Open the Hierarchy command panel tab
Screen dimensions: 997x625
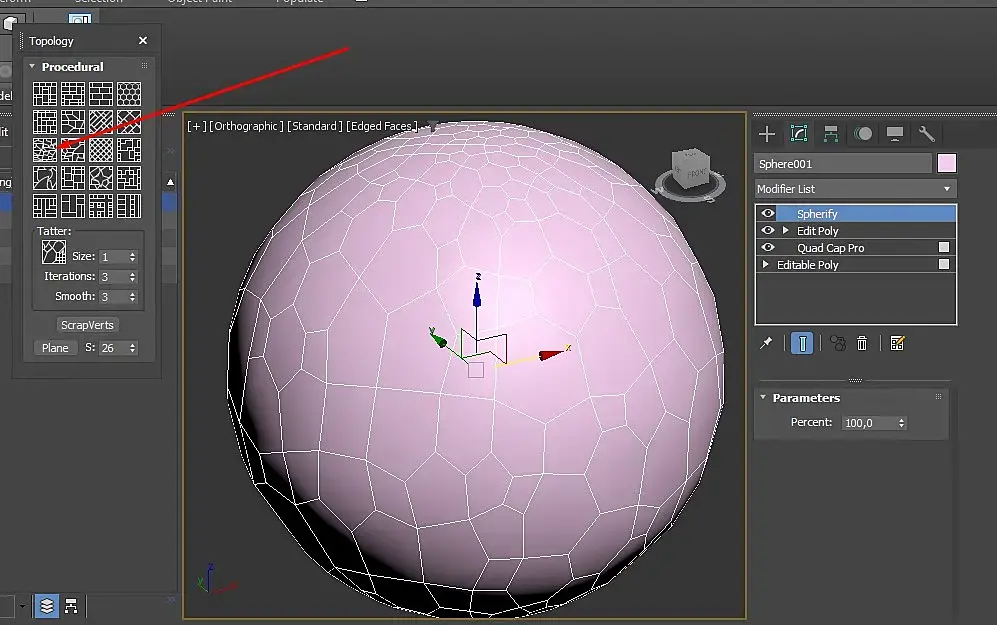[830, 134]
